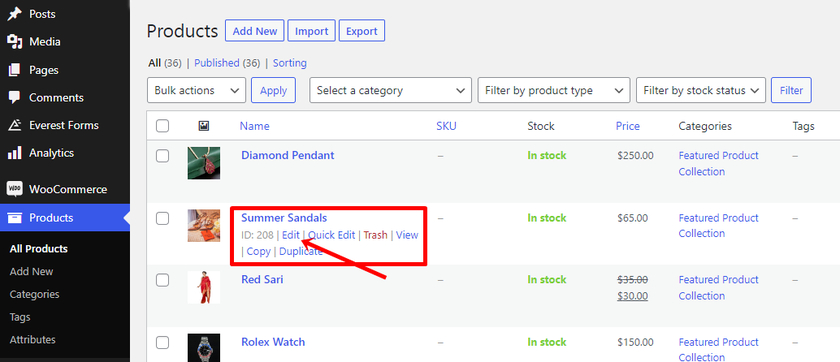This screenshot has width=840, height=362.
Task: Open Filter by stock status dropdown
Action: [x=701, y=90]
